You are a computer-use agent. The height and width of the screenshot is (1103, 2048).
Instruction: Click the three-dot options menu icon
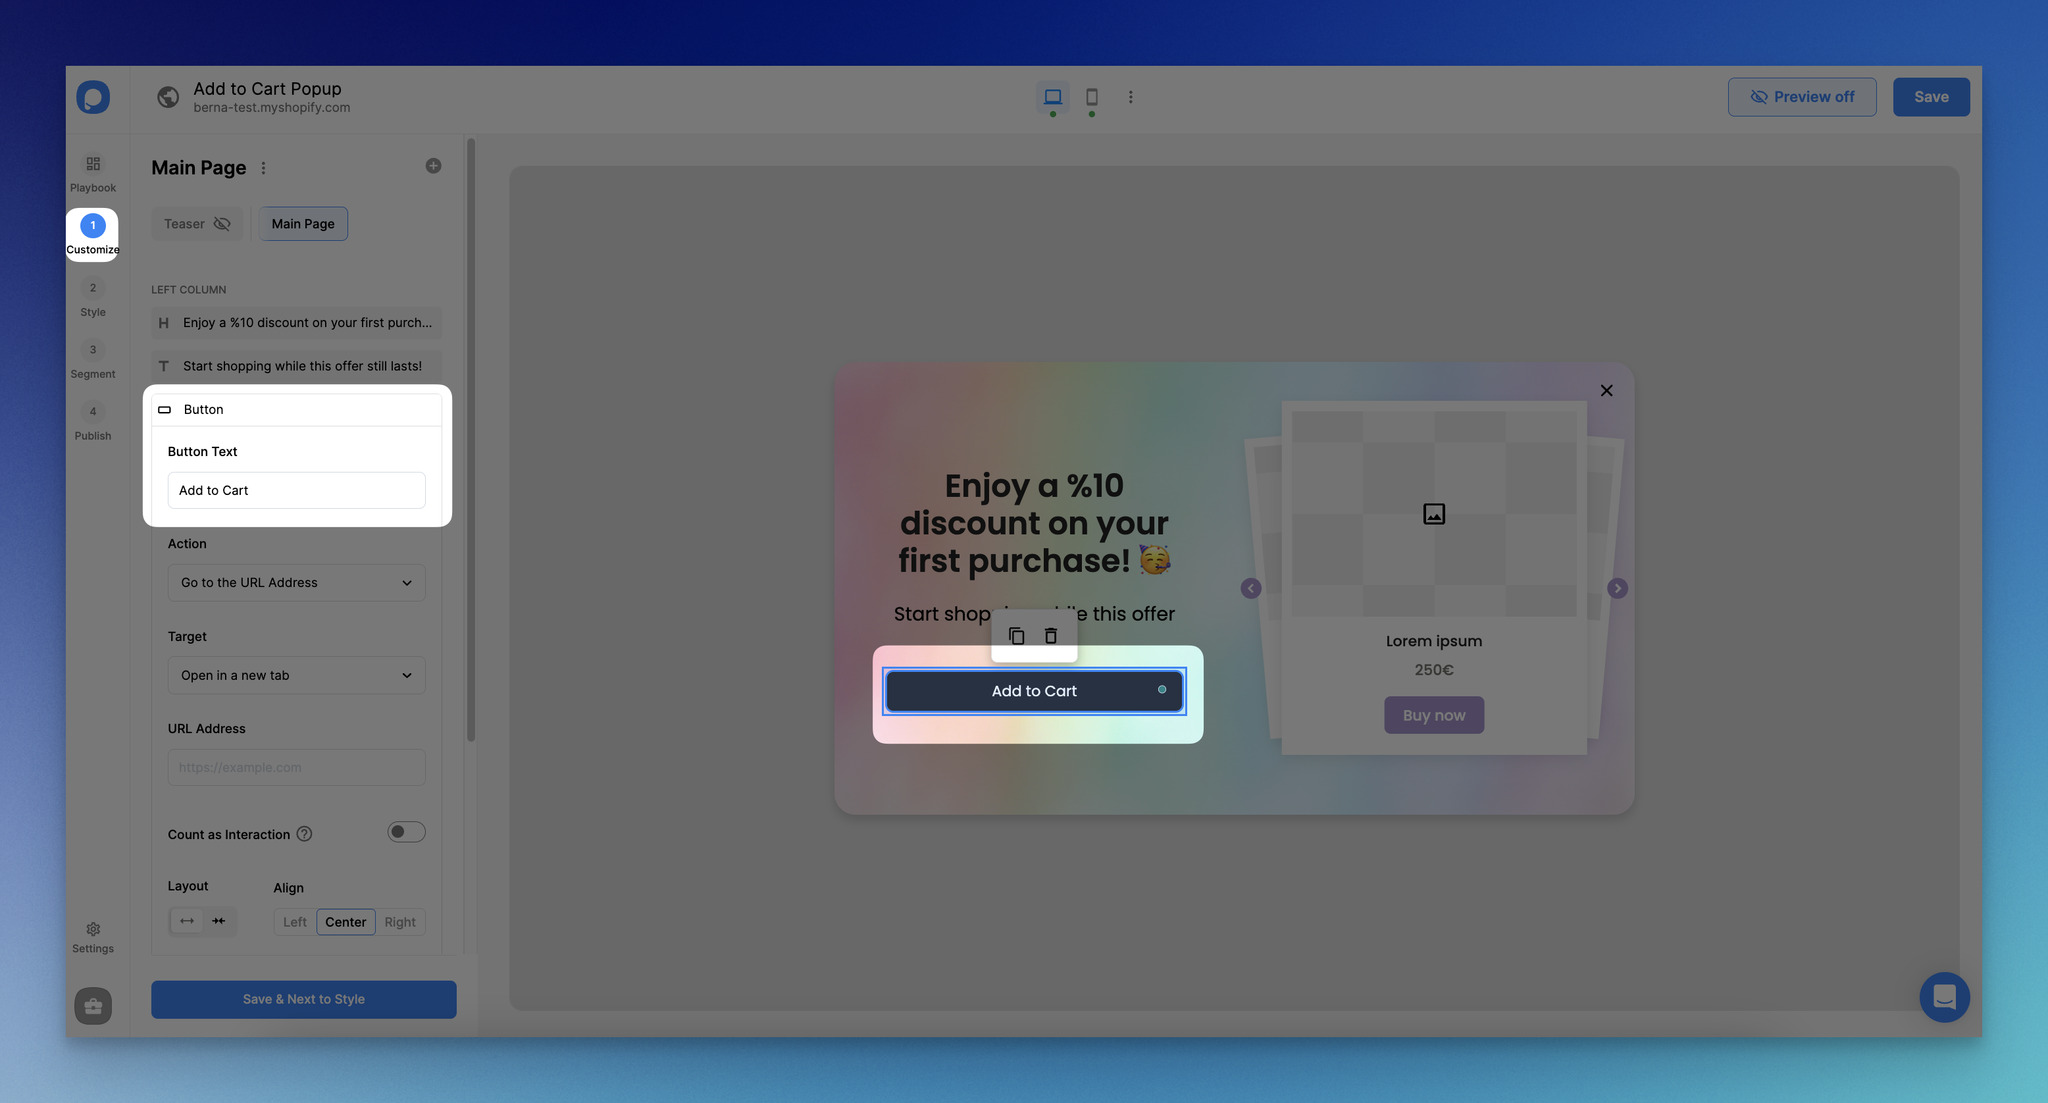[x=265, y=167]
